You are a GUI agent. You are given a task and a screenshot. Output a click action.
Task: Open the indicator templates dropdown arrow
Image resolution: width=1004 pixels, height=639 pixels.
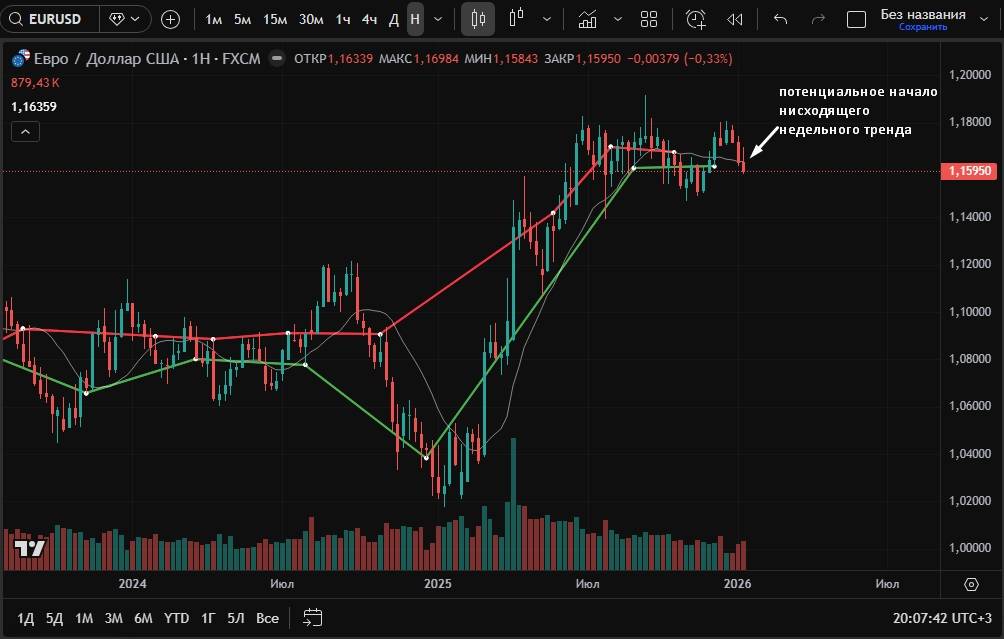pyautogui.click(x=617, y=19)
